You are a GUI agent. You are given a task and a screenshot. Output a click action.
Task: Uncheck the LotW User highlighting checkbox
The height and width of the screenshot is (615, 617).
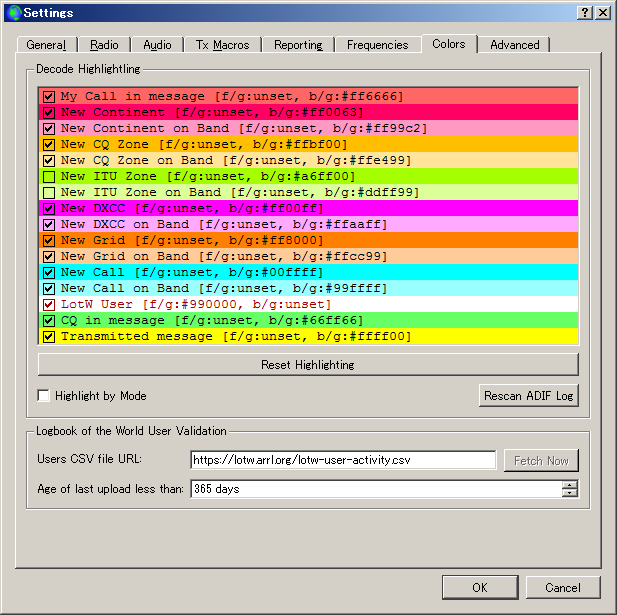point(48,304)
